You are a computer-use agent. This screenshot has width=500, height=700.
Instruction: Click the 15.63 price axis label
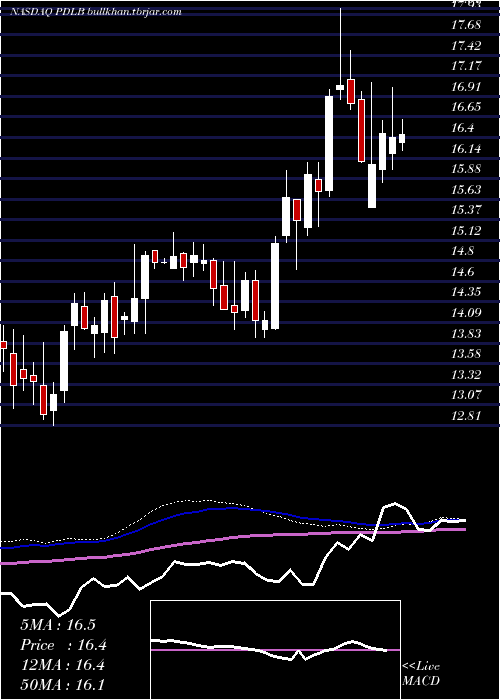point(466,190)
